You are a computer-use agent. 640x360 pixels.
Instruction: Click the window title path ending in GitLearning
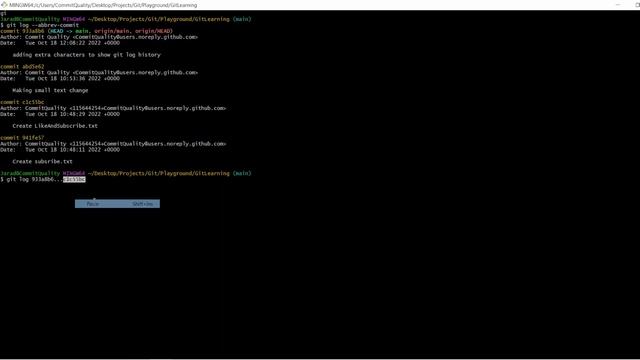[103, 5]
